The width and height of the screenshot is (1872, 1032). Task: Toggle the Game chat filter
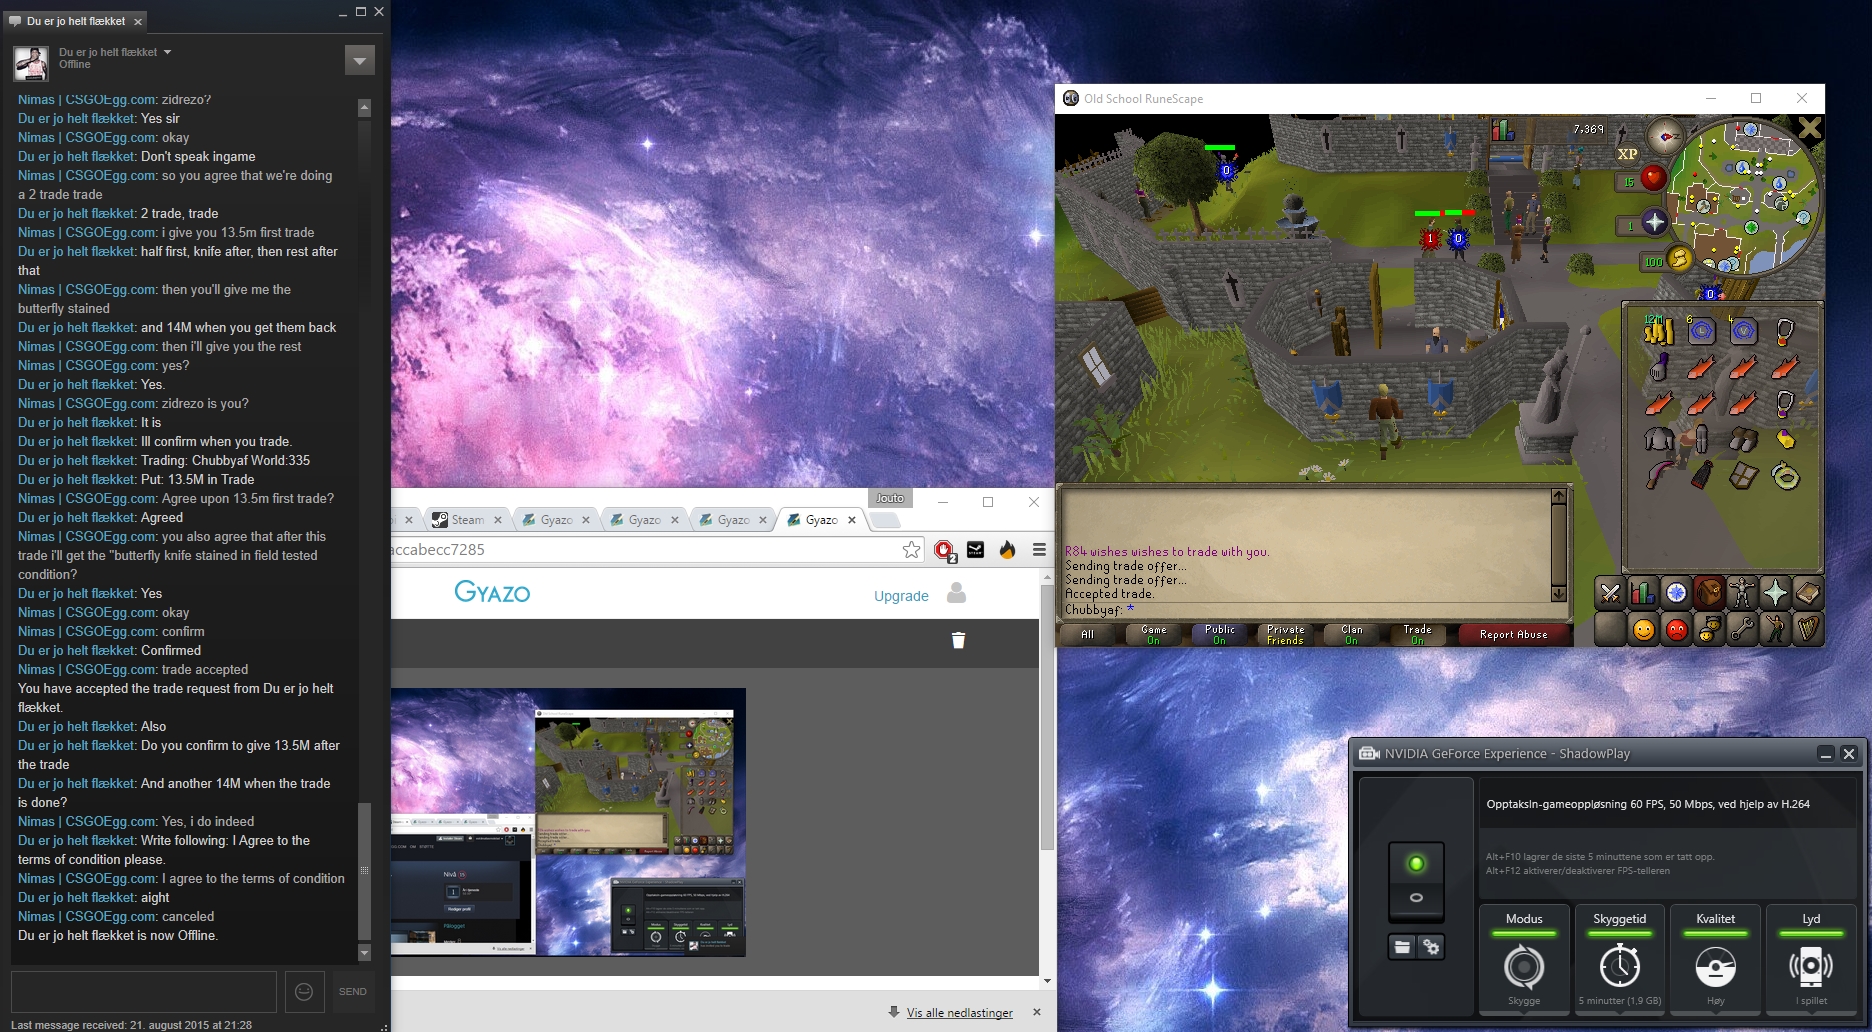[1153, 634]
